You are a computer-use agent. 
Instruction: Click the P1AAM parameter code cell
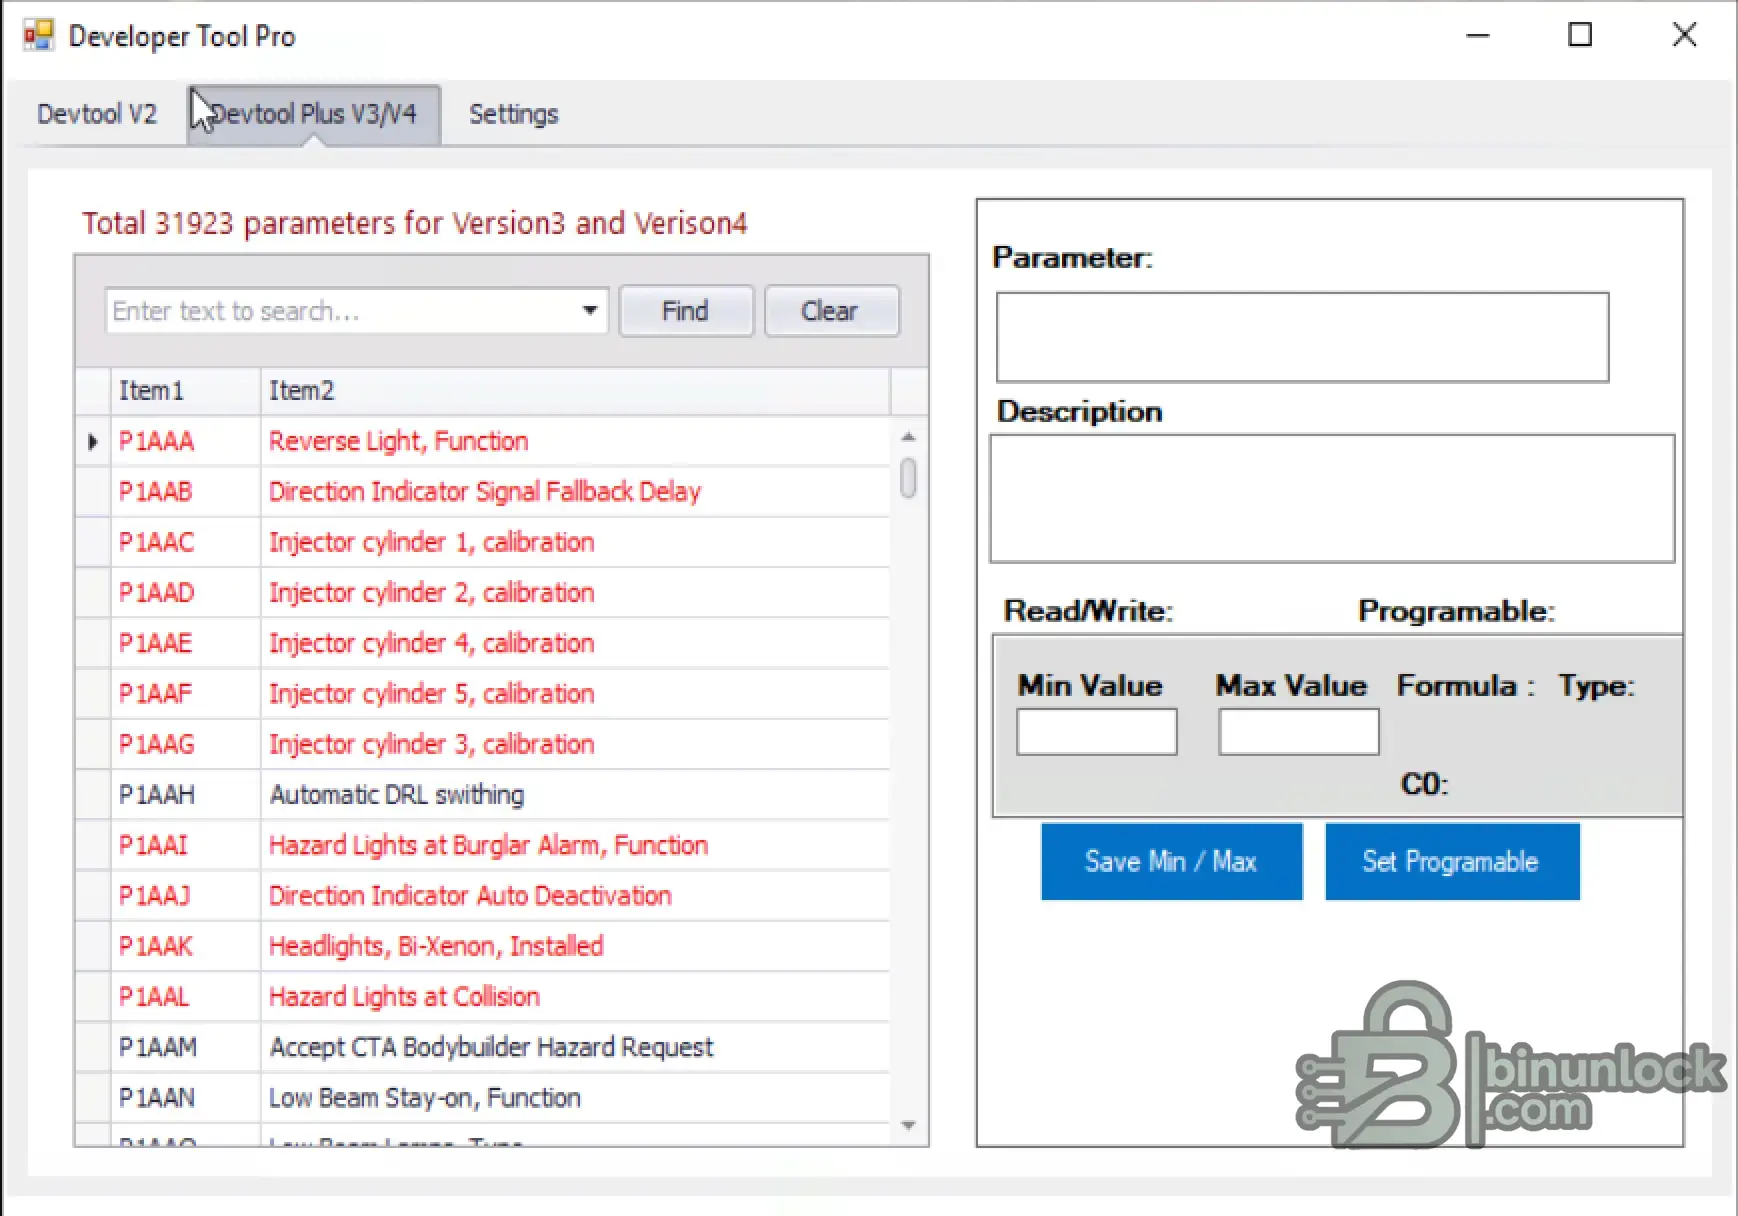185,1047
